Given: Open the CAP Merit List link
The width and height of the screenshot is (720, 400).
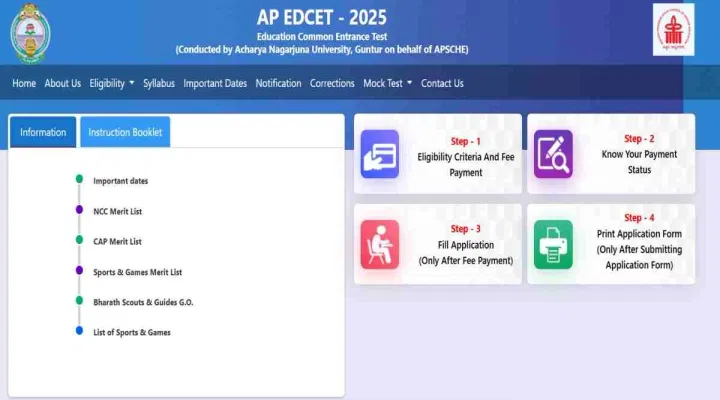Looking at the screenshot, I should [x=117, y=242].
